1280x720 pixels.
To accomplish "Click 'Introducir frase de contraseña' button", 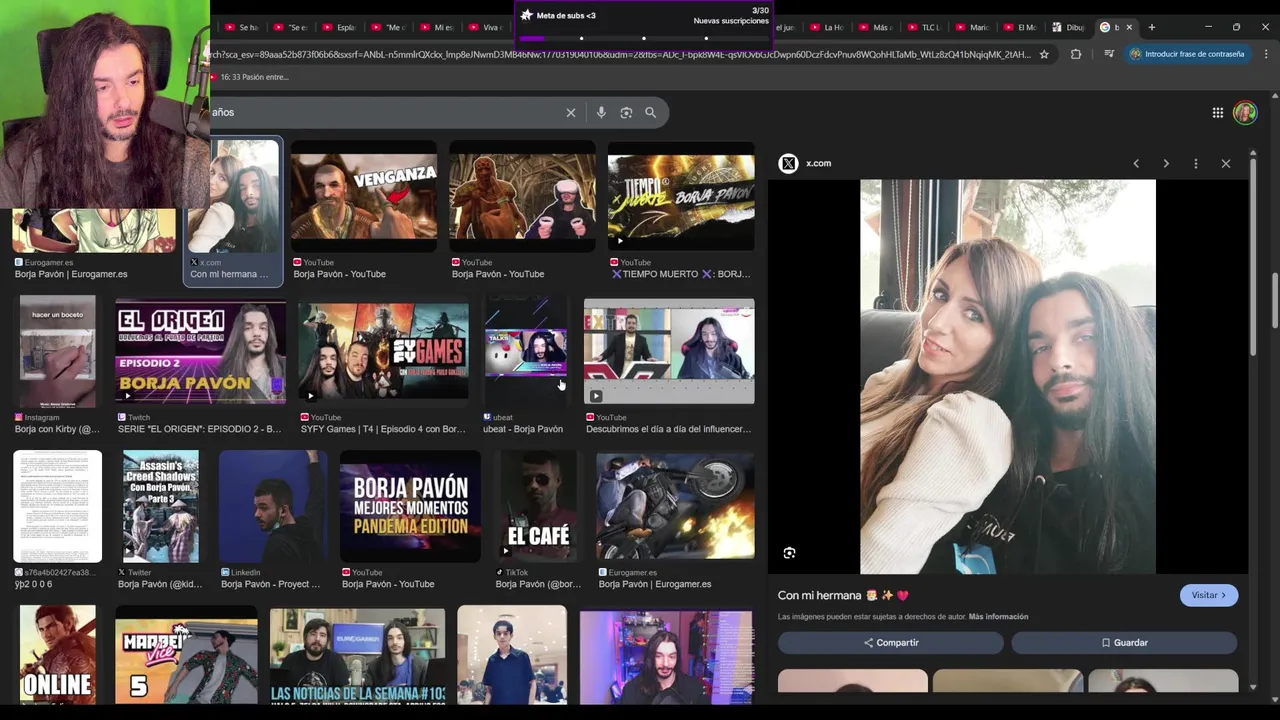I will point(1187,54).
